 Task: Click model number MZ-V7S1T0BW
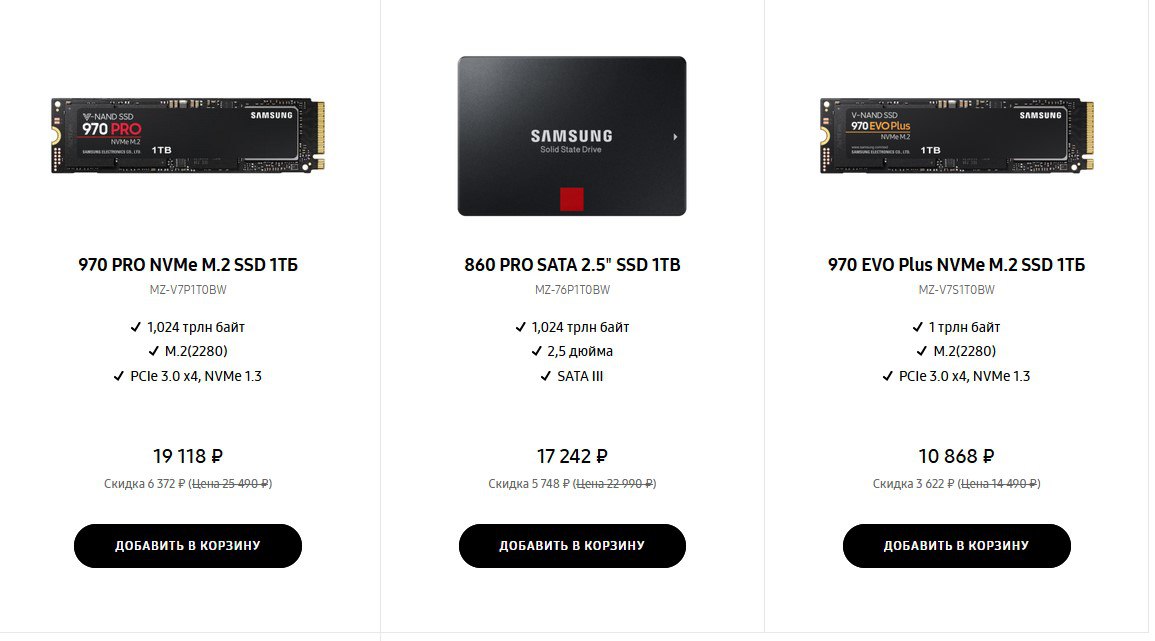pyautogui.click(x=956, y=290)
